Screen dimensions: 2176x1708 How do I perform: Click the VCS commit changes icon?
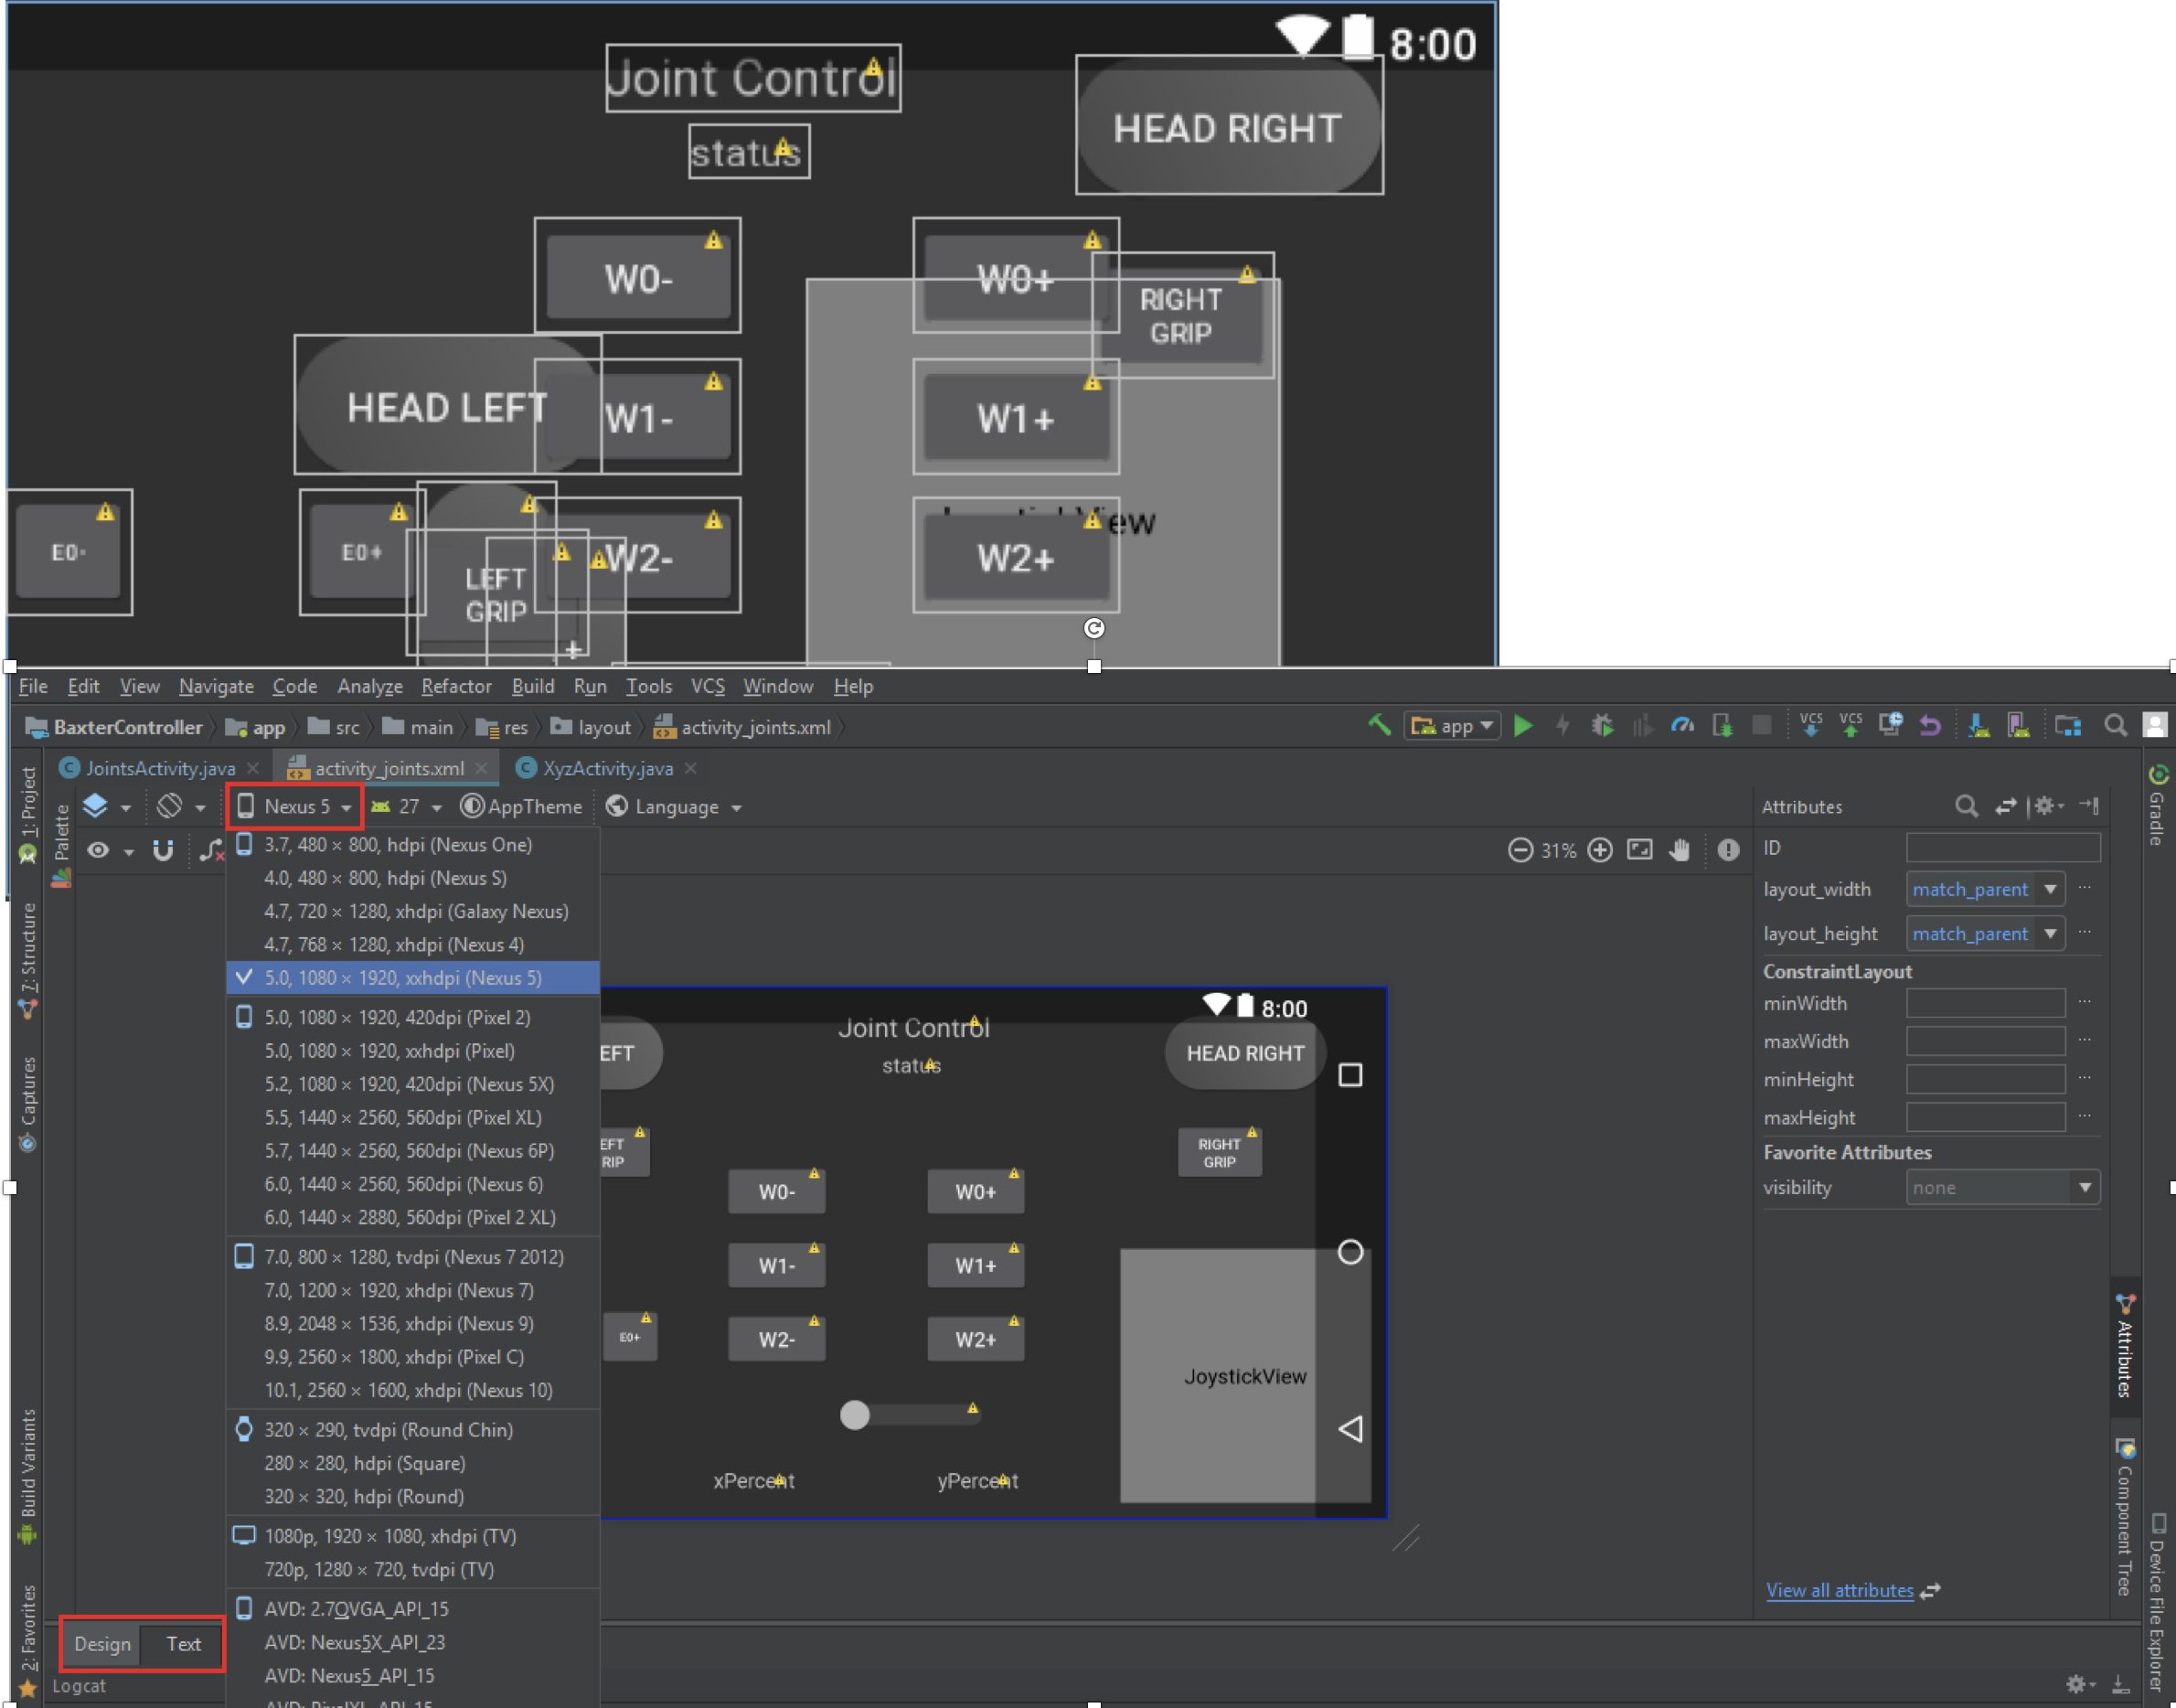[1850, 725]
